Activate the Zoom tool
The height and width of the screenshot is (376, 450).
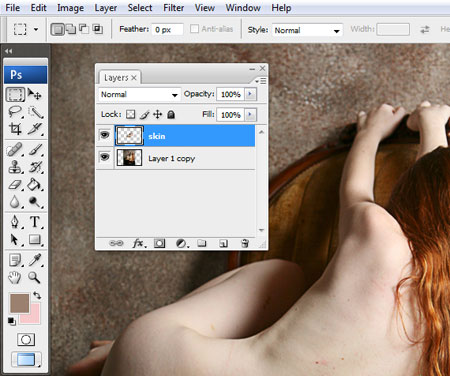[x=34, y=277]
